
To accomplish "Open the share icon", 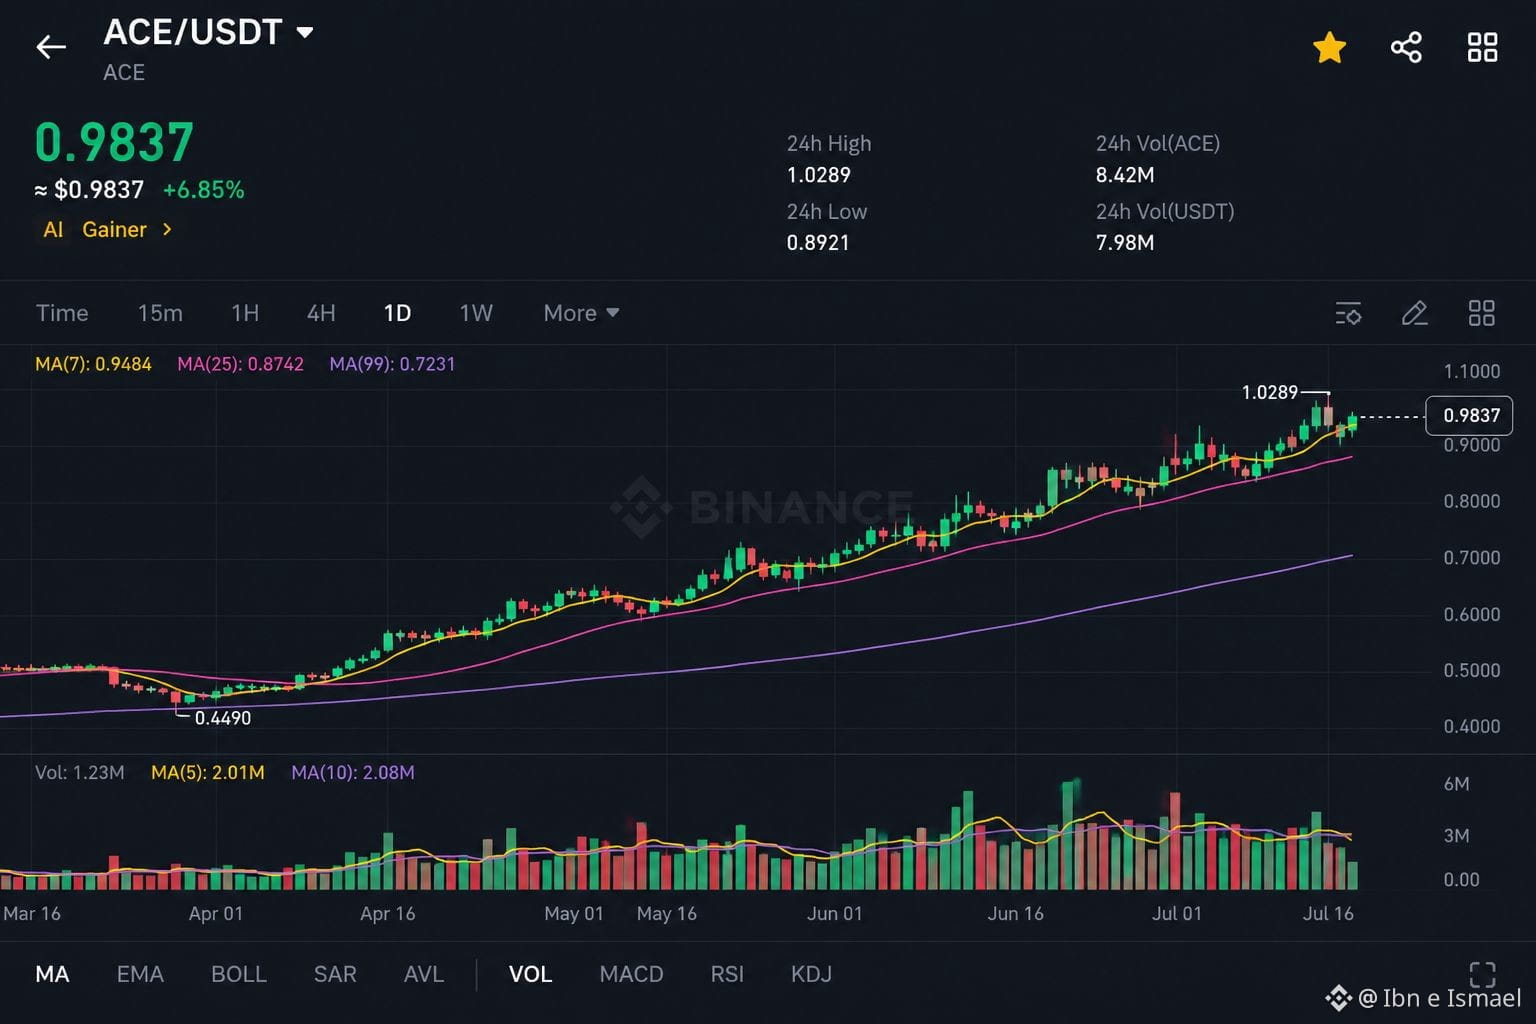I will click(x=1406, y=47).
